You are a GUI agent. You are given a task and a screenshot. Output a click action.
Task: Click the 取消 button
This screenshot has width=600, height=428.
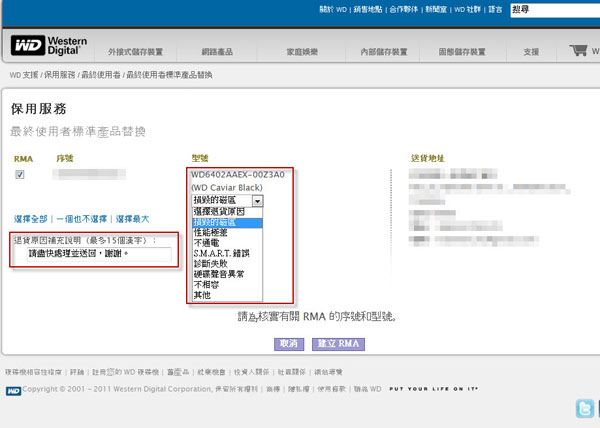point(289,344)
